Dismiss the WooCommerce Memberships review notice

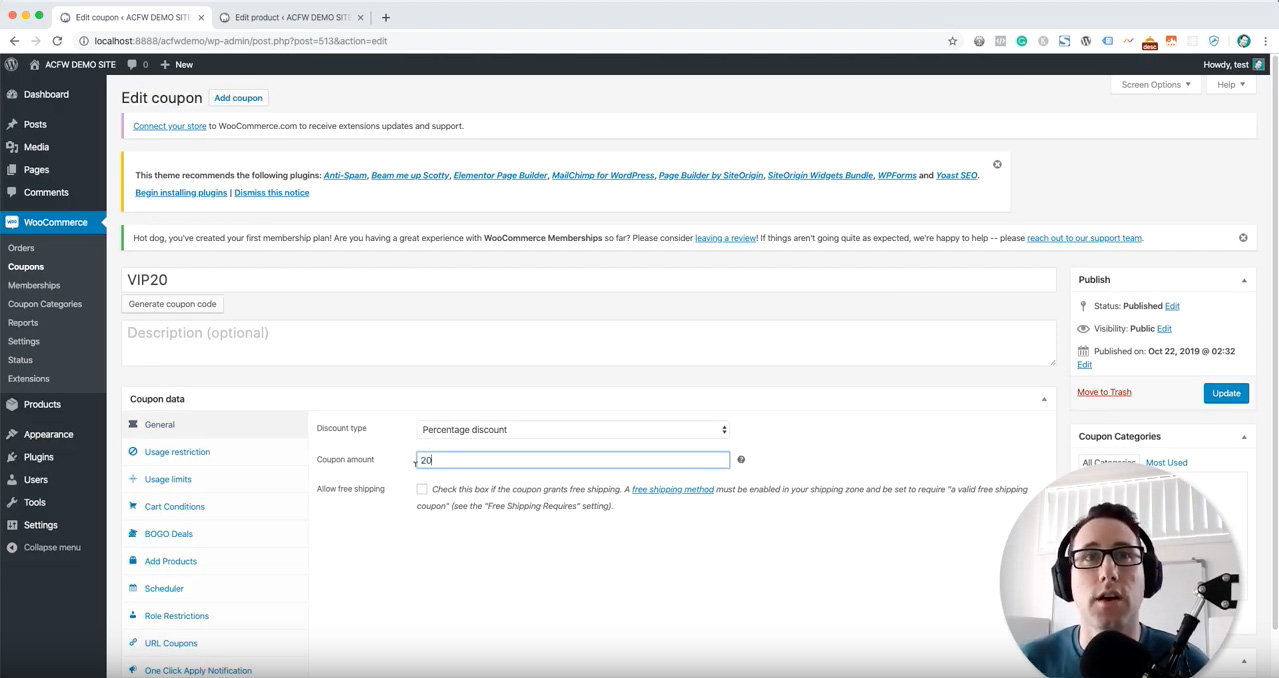tap(1243, 238)
